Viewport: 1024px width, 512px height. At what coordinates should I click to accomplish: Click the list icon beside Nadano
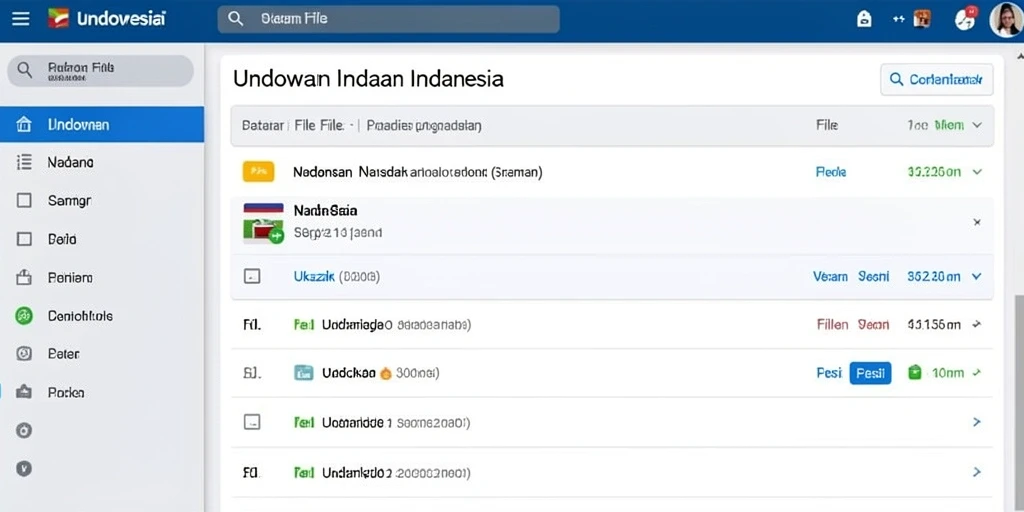pos(24,162)
